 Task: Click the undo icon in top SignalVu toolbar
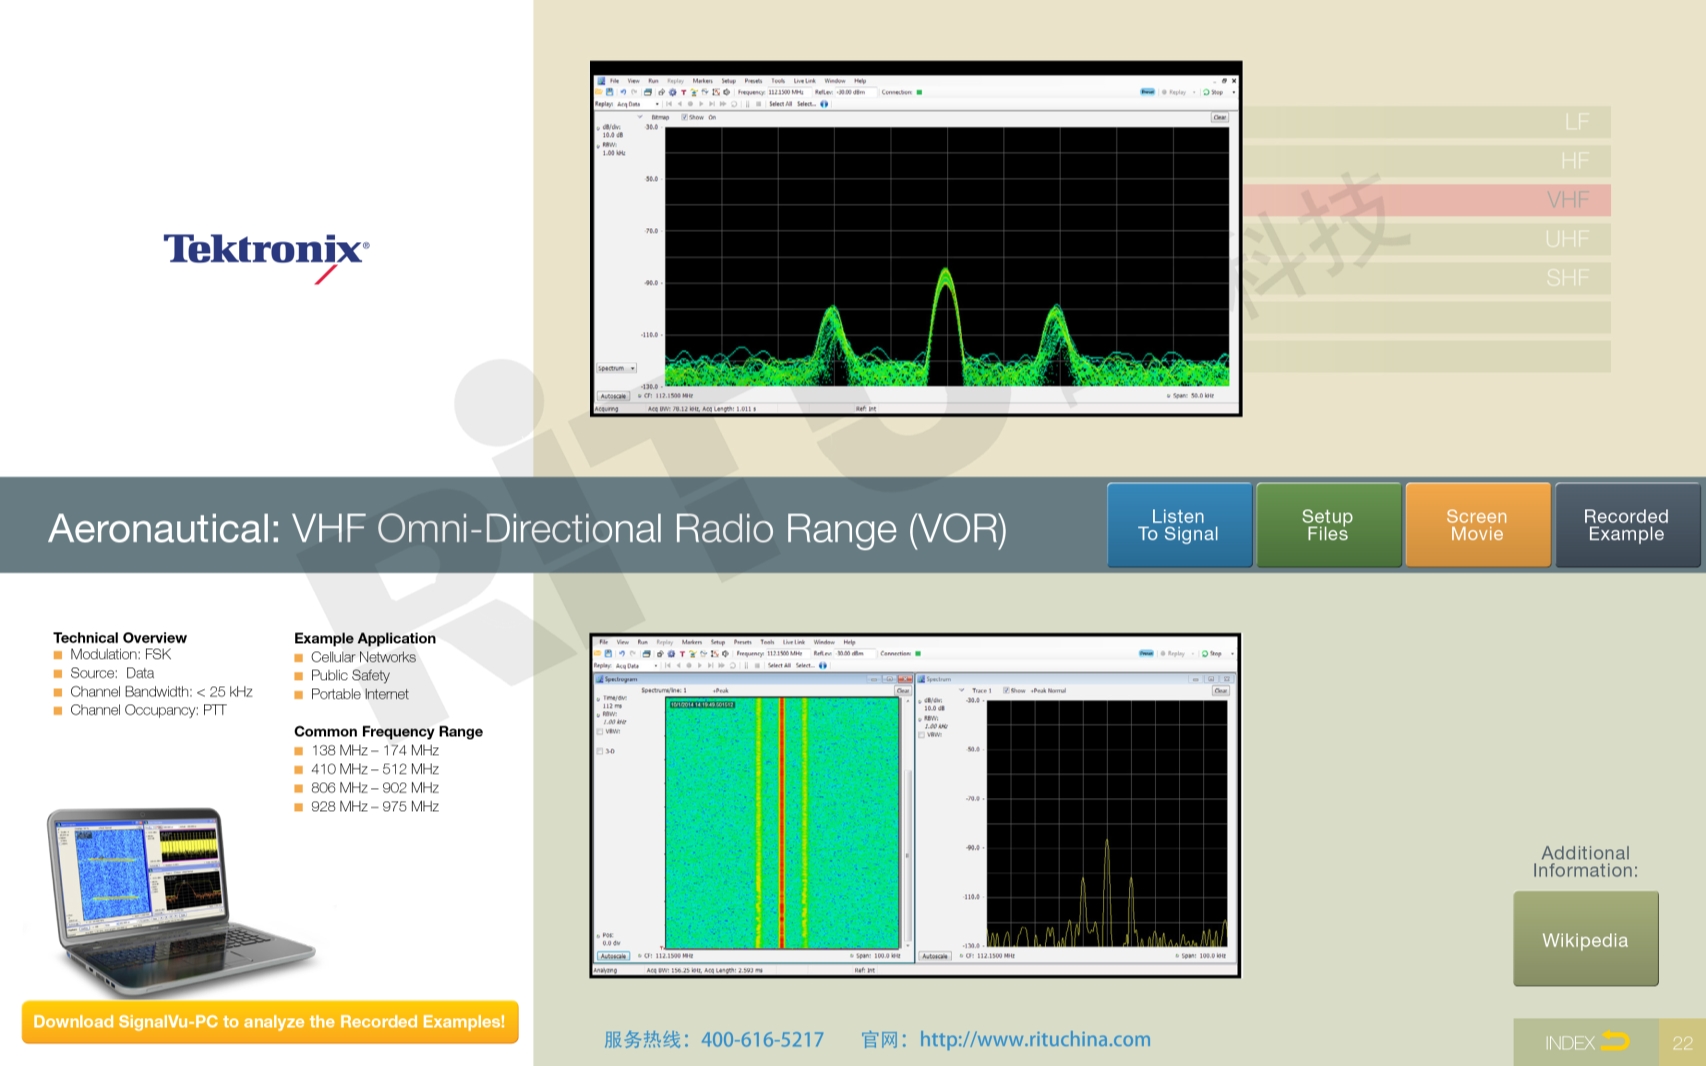623,92
